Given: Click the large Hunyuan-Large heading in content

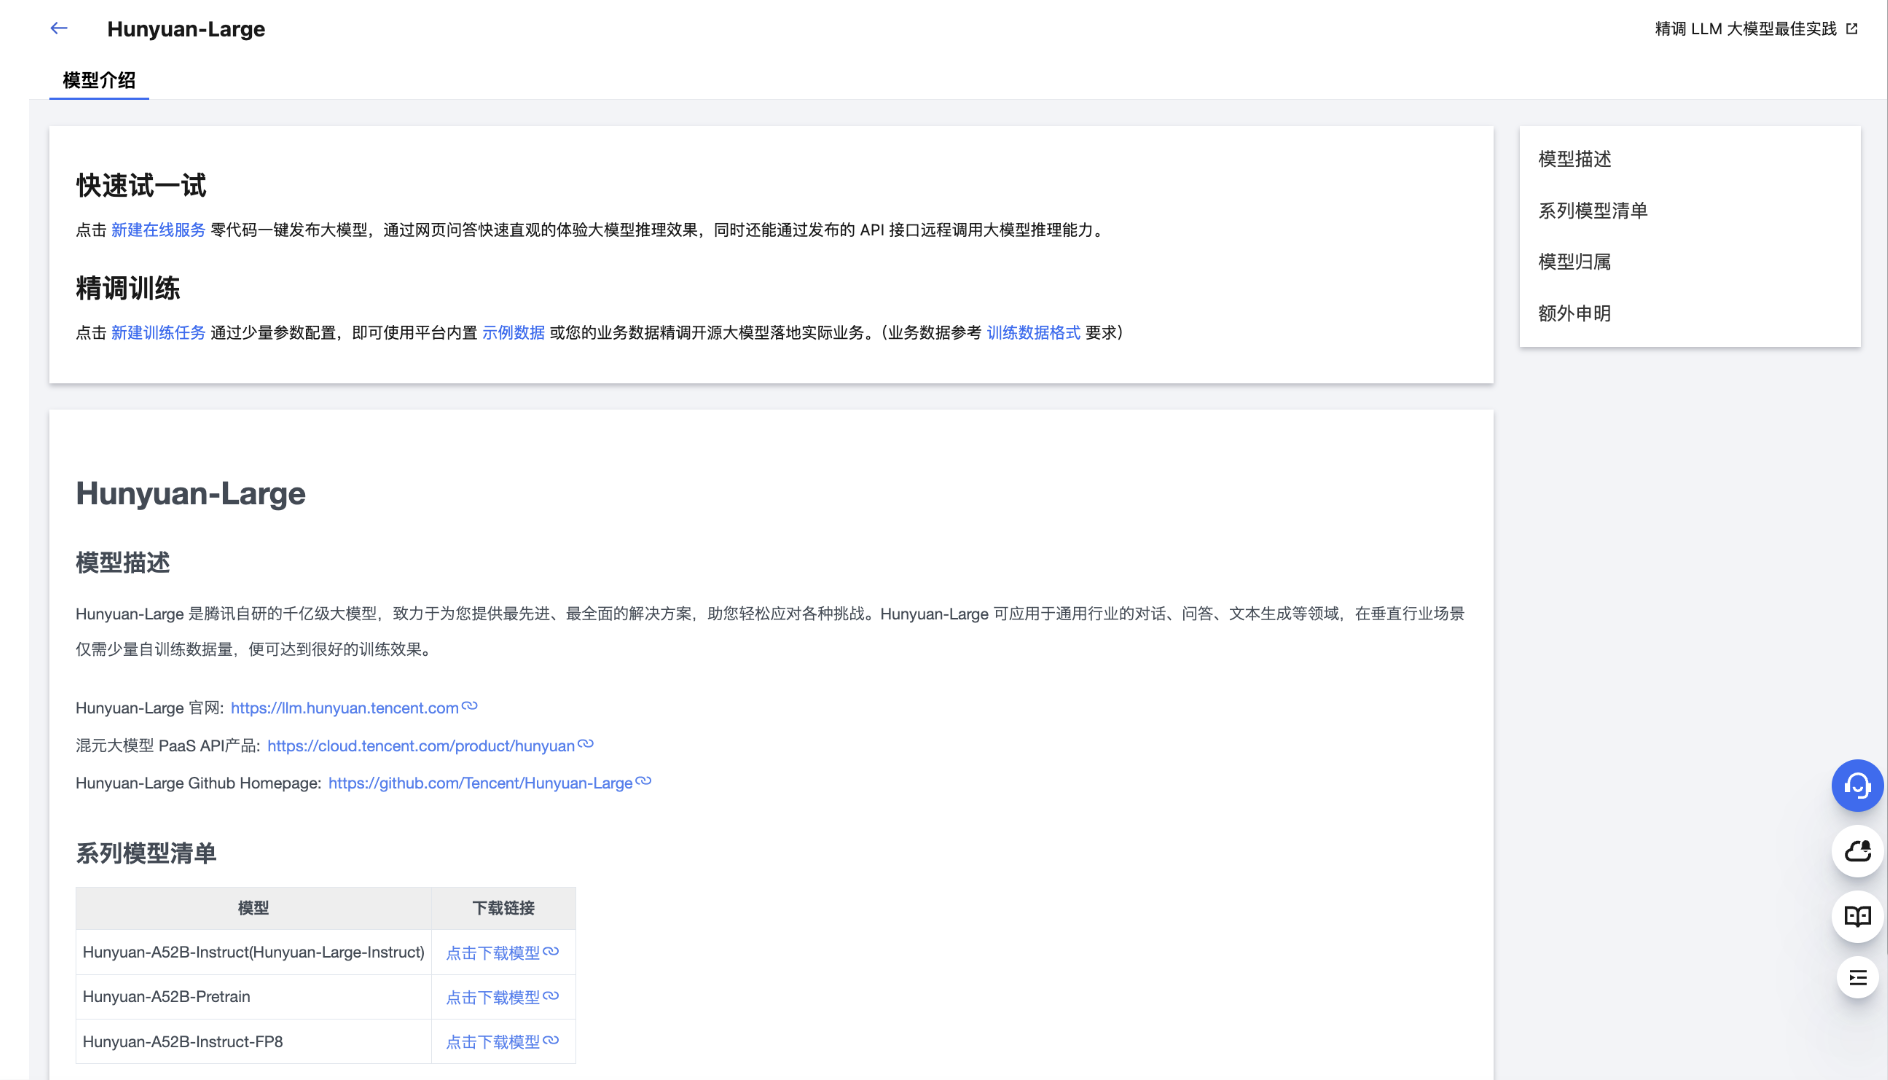Looking at the screenshot, I should 191,494.
